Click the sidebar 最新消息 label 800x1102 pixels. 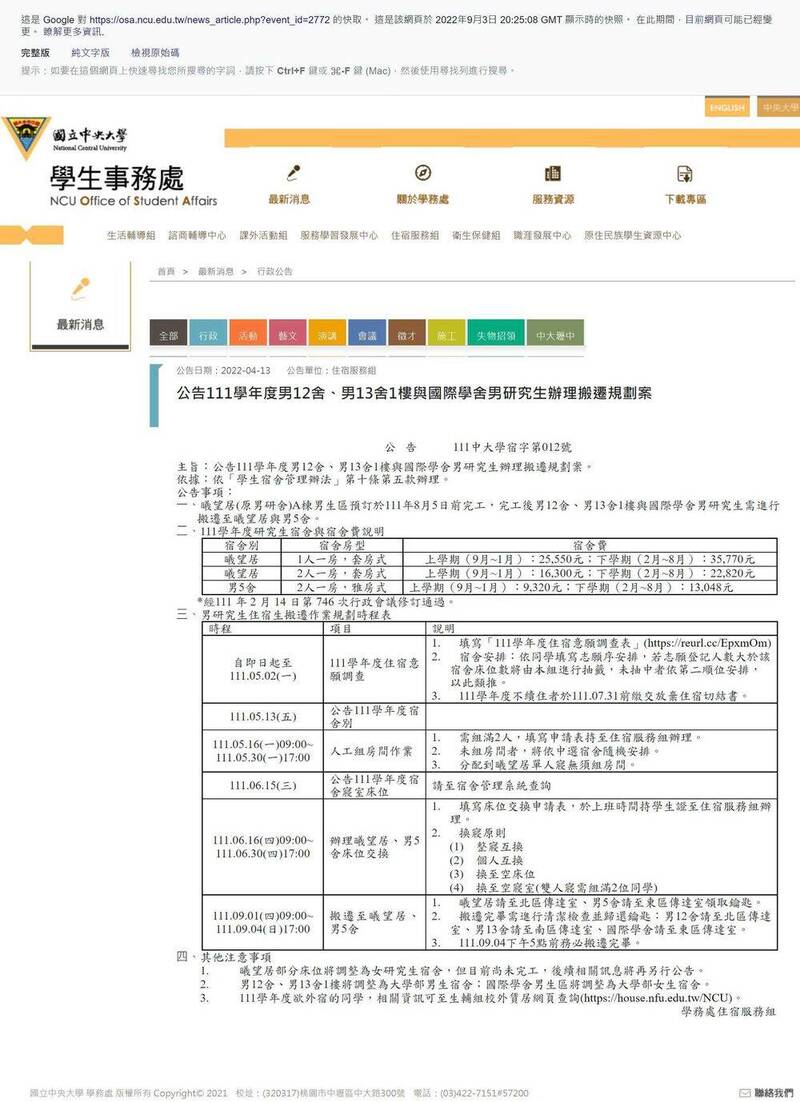[x=80, y=325]
